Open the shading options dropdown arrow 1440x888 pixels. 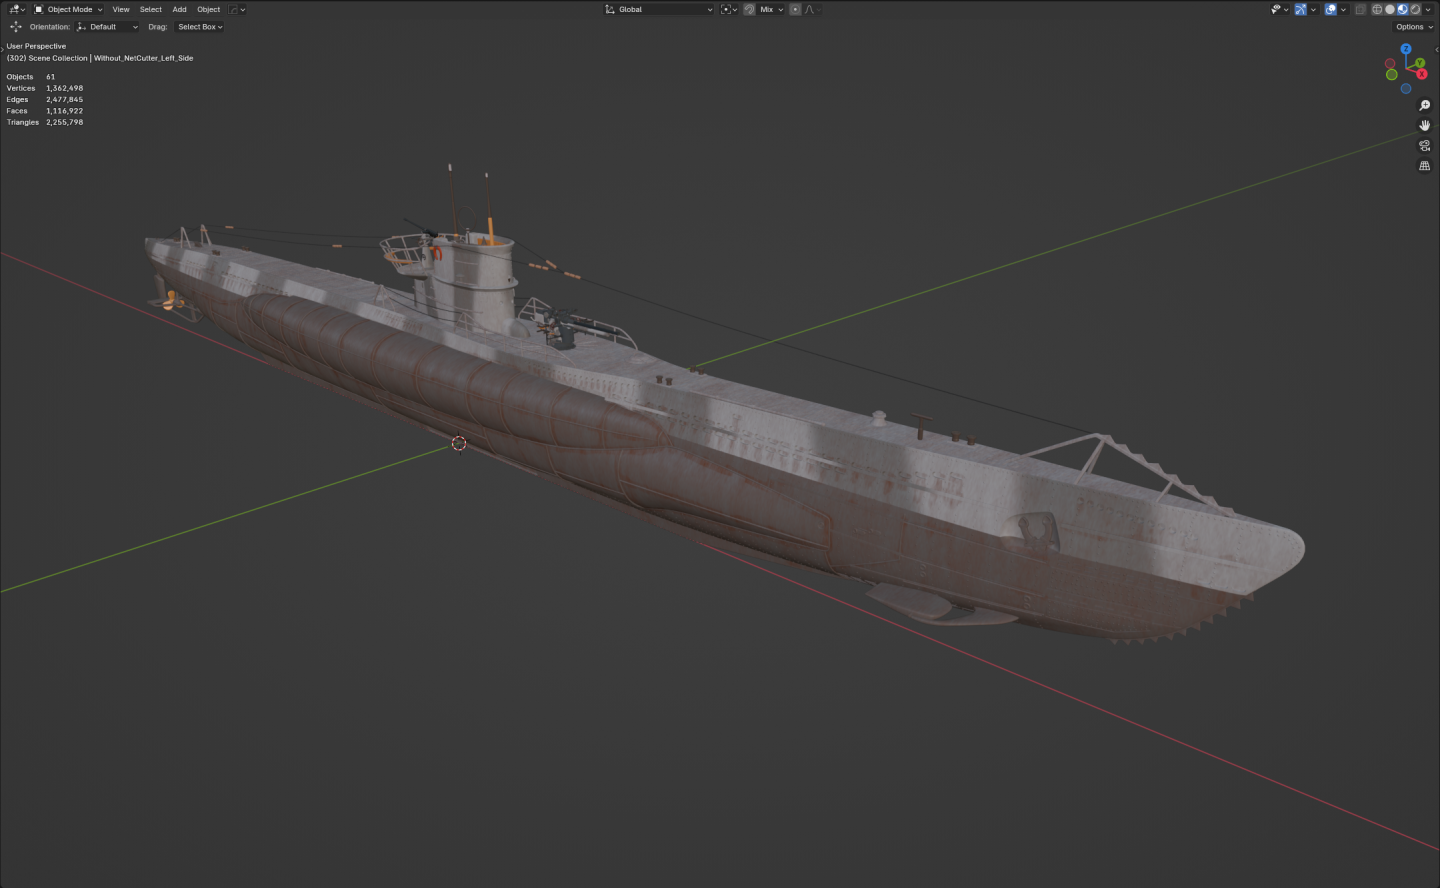tap(1428, 9)
